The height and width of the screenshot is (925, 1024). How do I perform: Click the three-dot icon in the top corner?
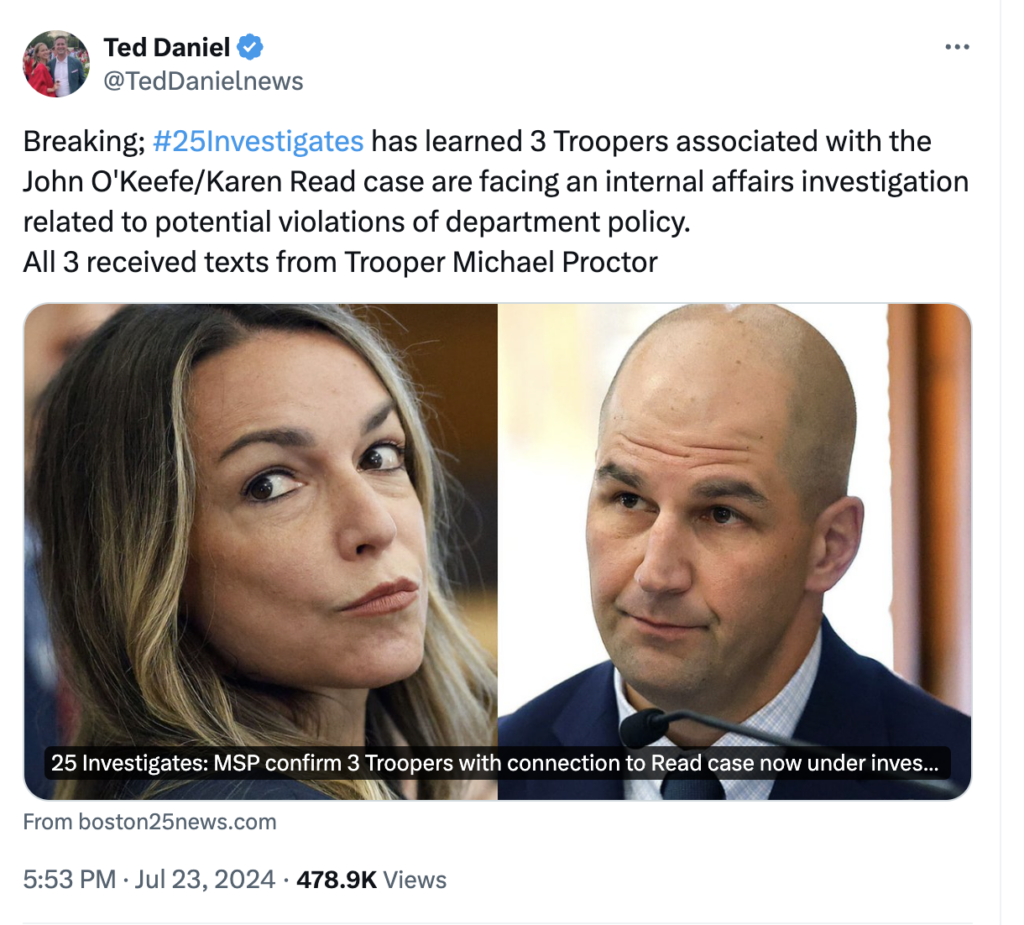point(957,46)
